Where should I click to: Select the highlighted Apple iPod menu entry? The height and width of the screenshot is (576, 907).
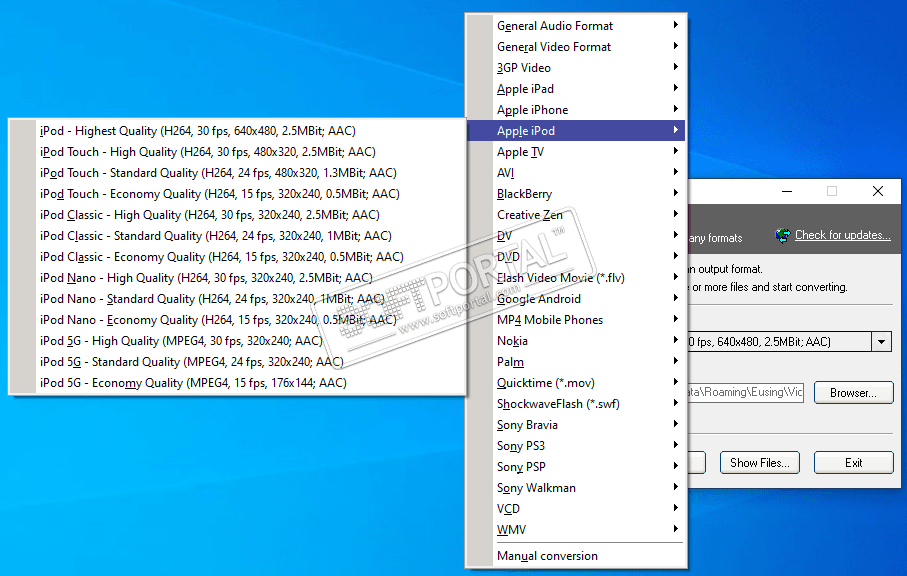point(576,131)
